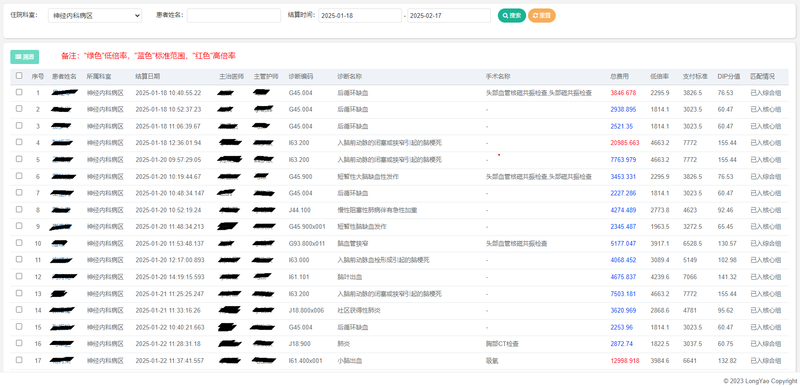
Task: Click surgery name 胸部CT检查
Action: point(503,344)
